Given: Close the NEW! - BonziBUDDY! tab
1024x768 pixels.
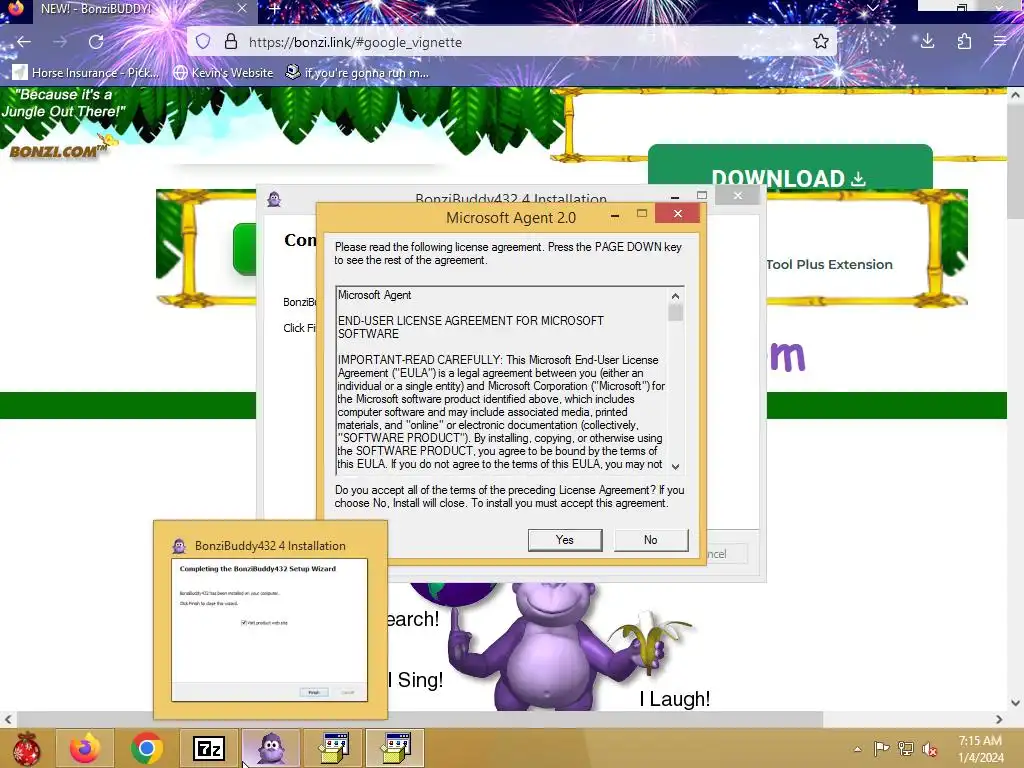Looking at the screenshot, I should point(242,8).
